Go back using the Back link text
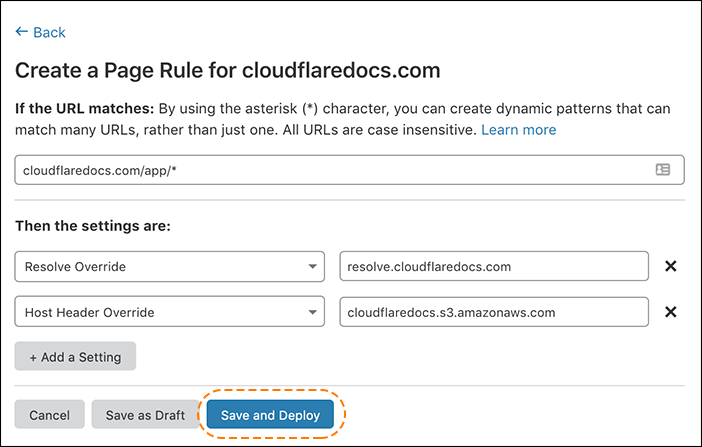Viewport: 702px width, 447px height. 49,33
